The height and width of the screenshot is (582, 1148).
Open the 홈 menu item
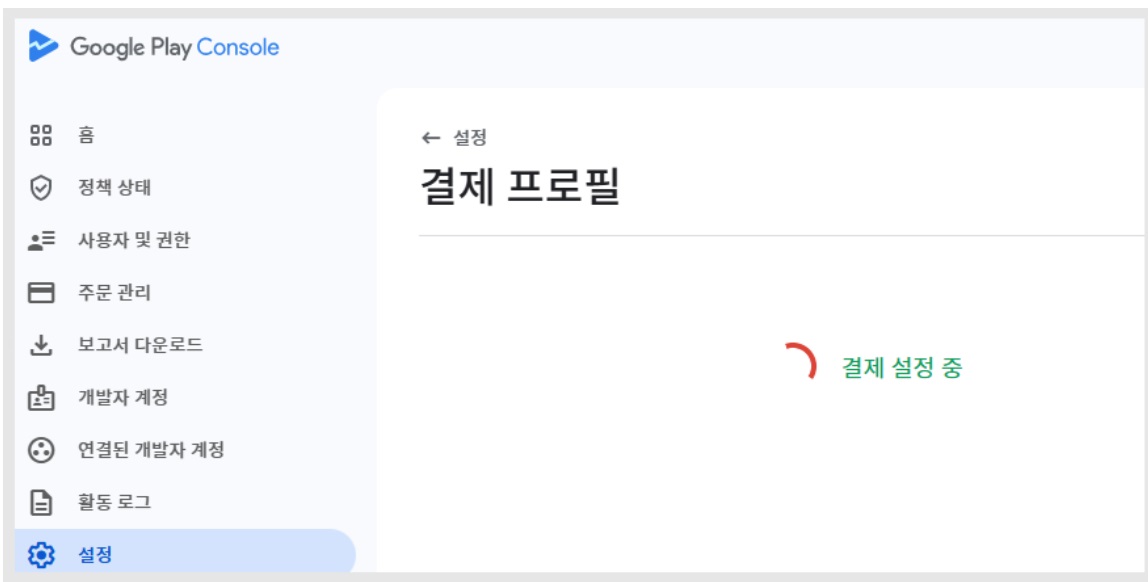(184, 135)
